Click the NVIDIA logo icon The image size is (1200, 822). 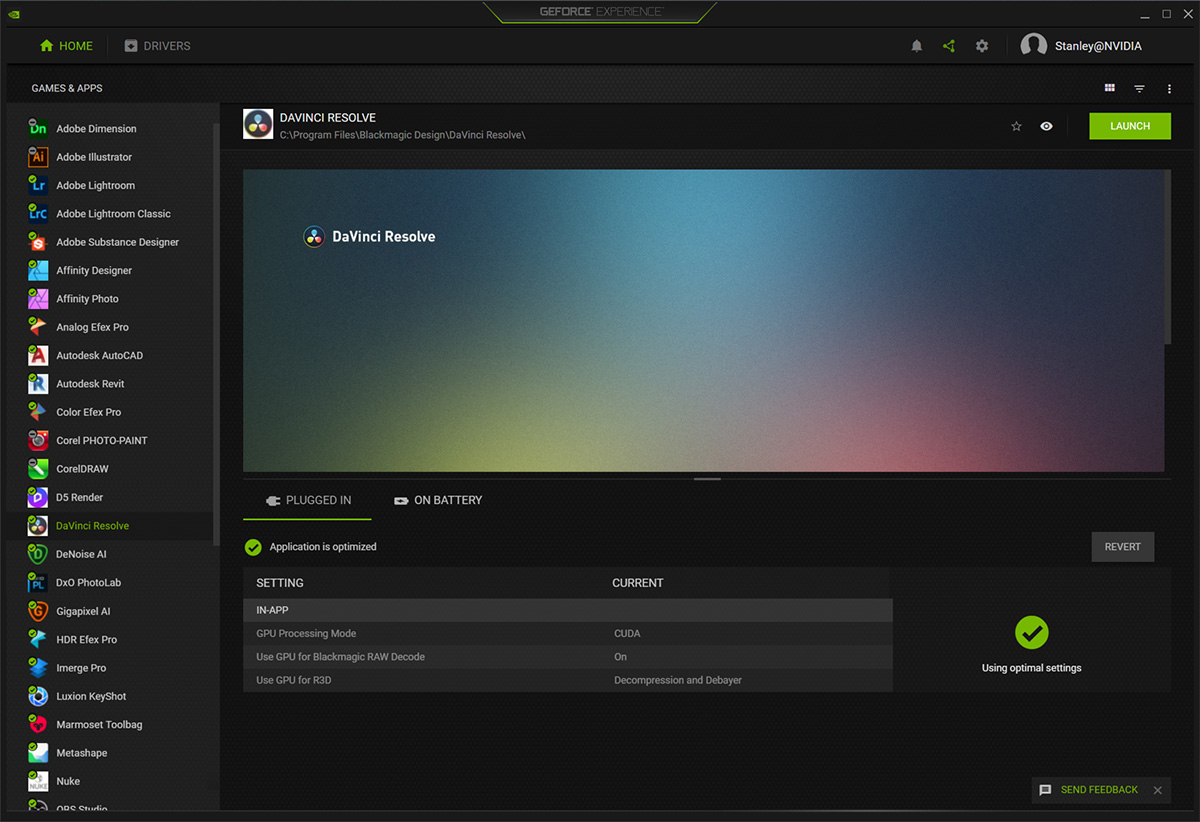tap(14, 14)
